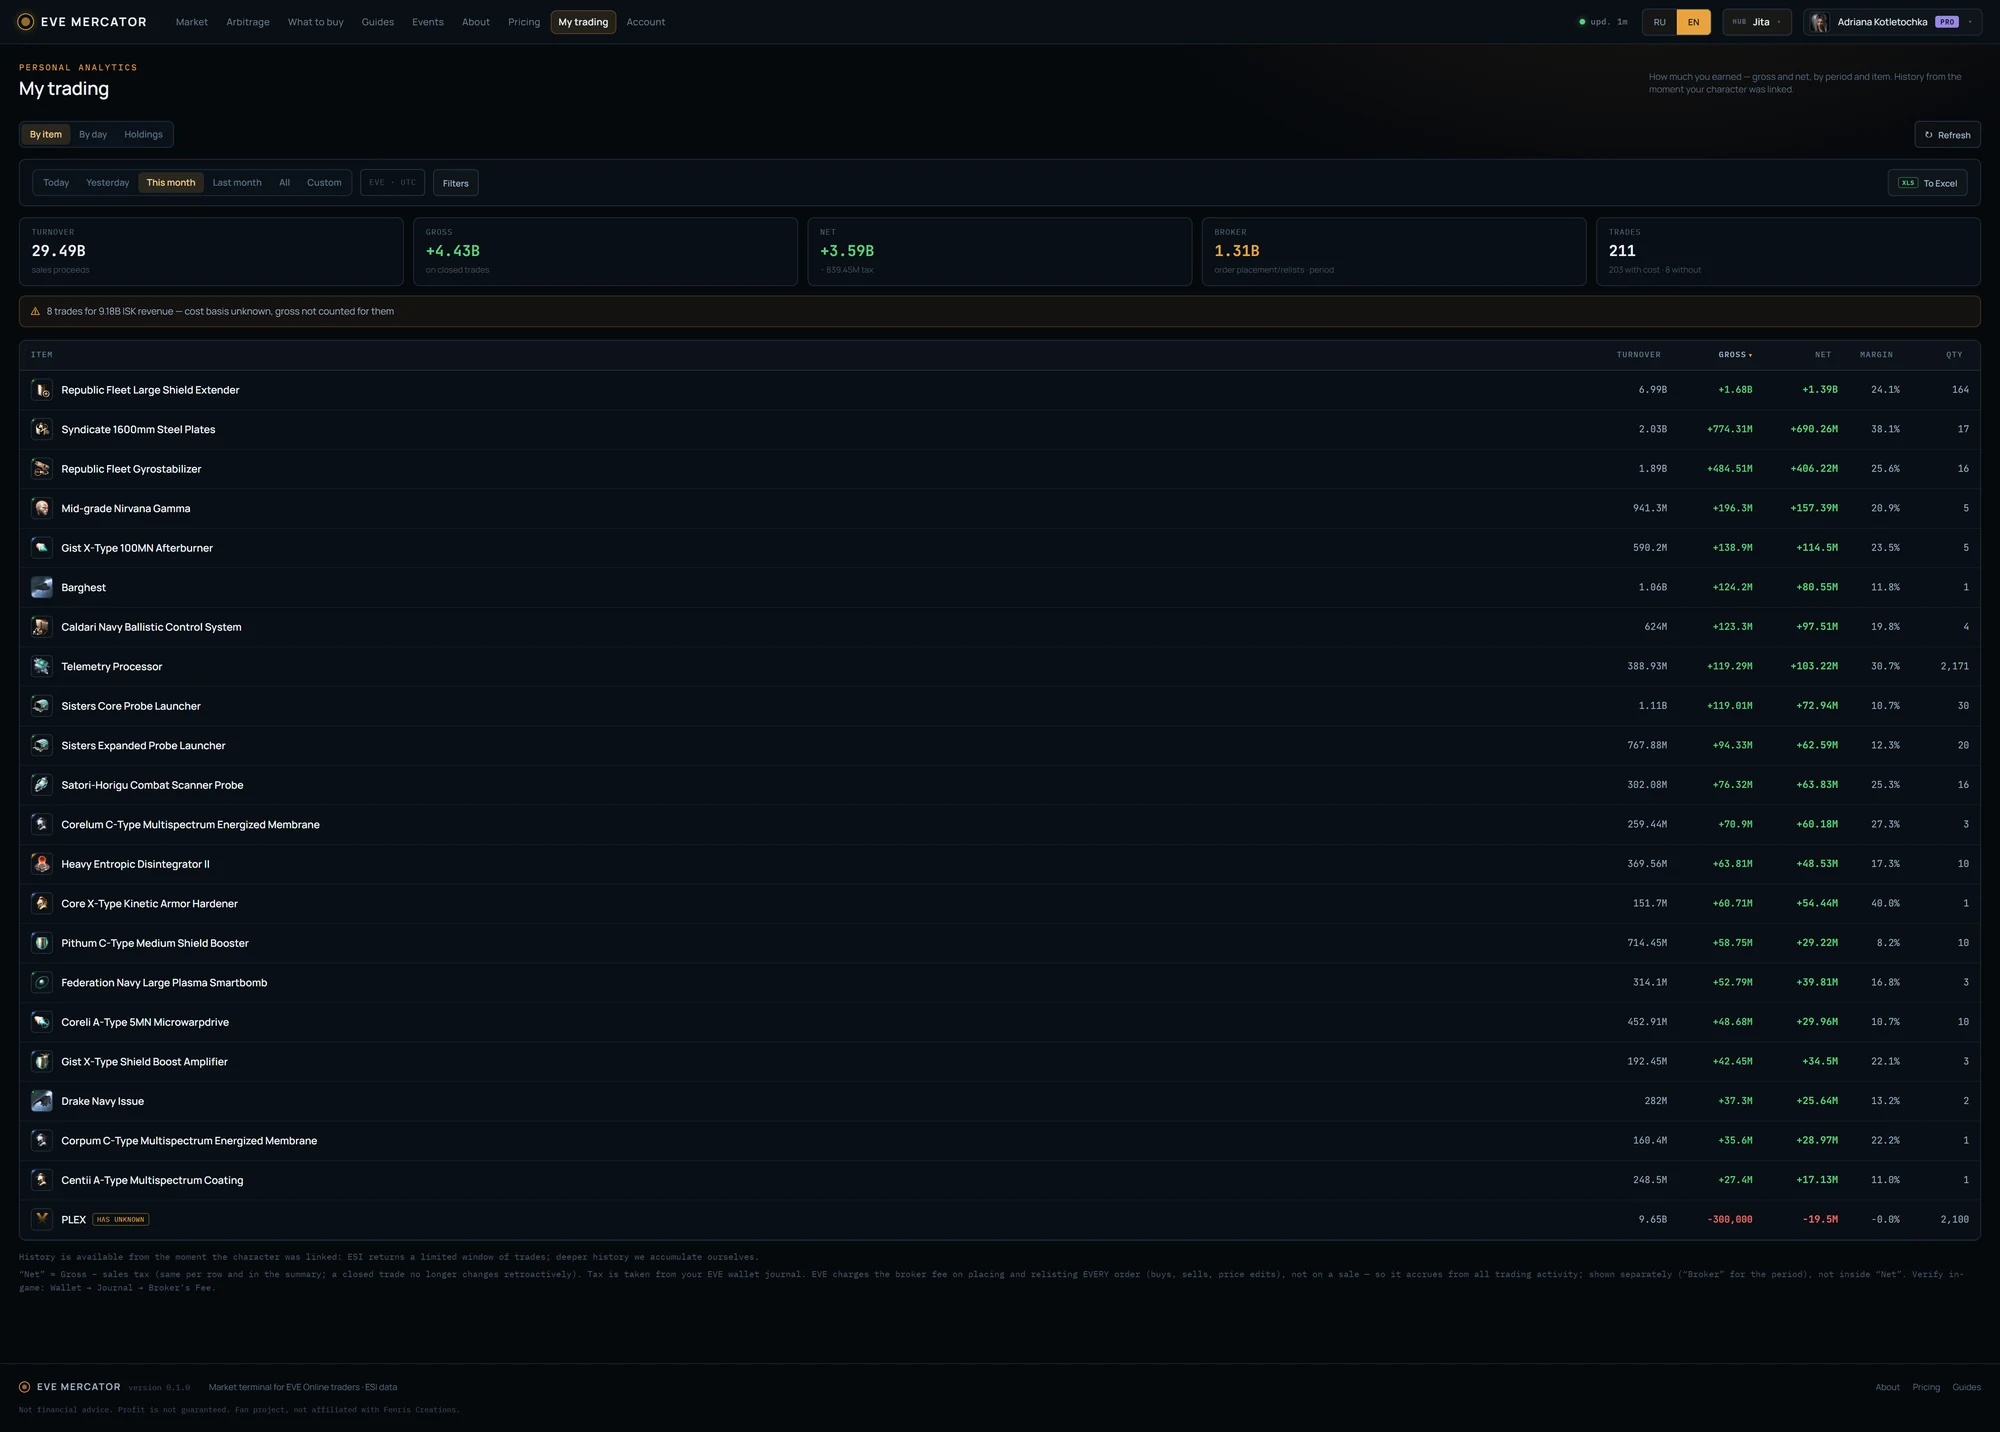Click the Corpum C-Type Multispectrum Energized Membrane icon

(x=42, y=1140)
